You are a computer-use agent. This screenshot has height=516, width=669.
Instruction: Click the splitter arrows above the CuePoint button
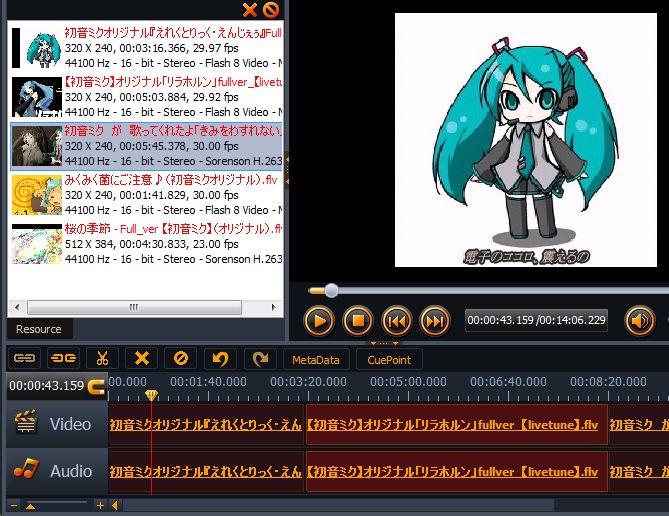[x=384, y=343]
